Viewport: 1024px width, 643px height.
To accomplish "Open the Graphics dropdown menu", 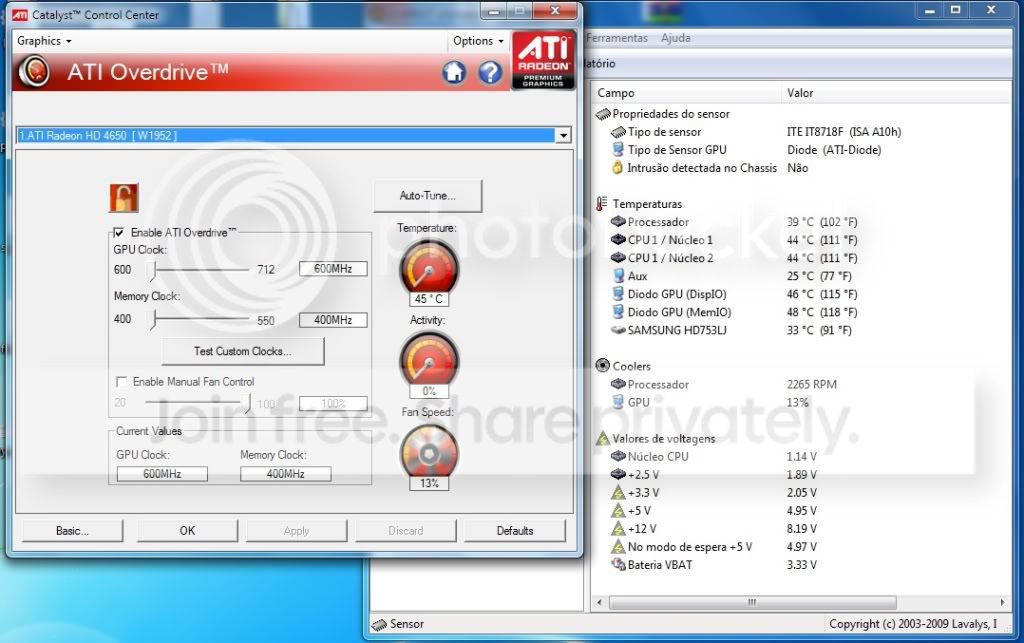I will point(44,41).
